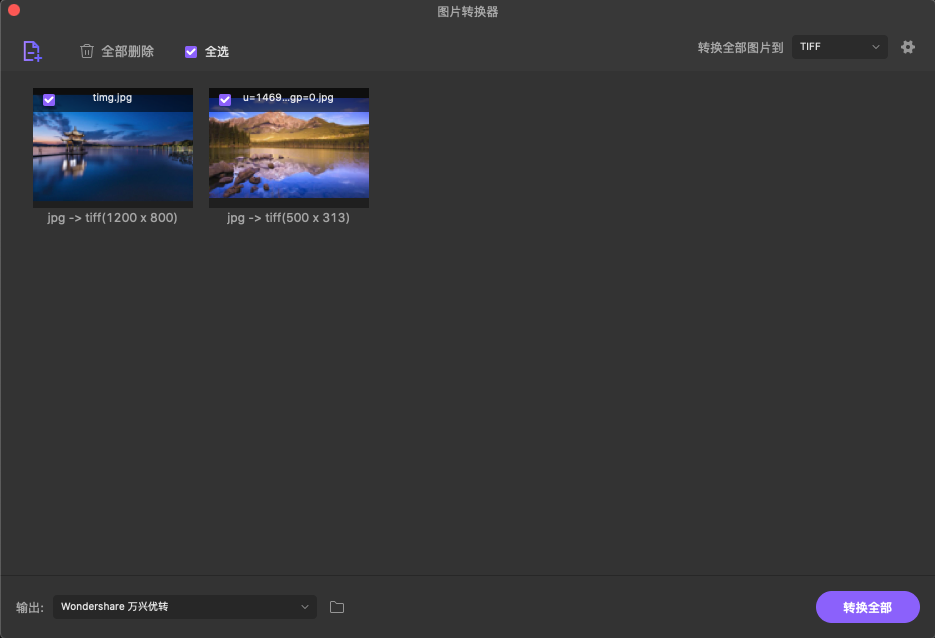Click the u=1469...gp=0.jpg file name label
Viewport: 935px width, 638px height.
pos(288,97)
